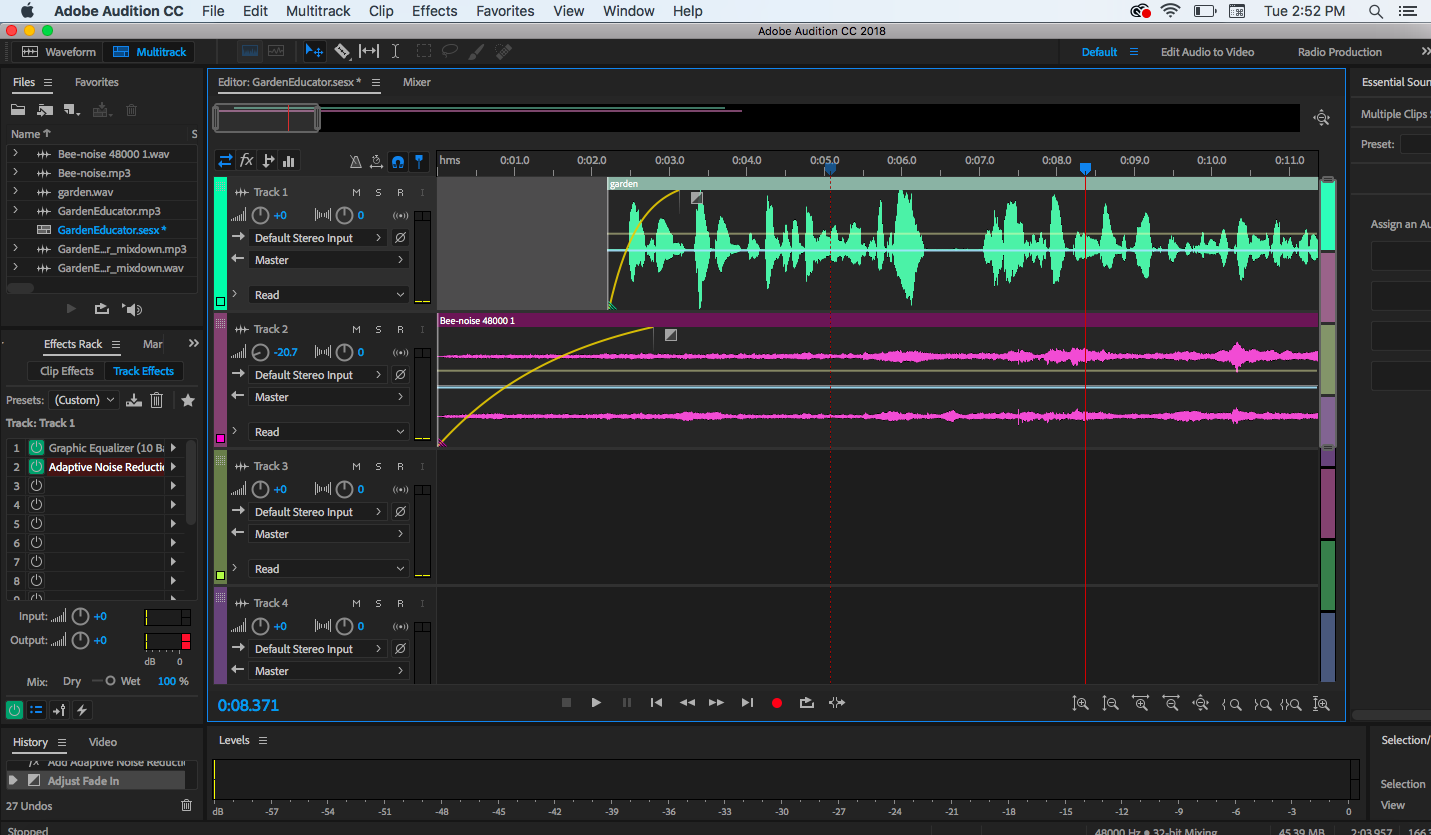The width and height of the screenshot is (1431, 835).
Task: Click the Adjust Fade In history entry
Action: (96, 781)
